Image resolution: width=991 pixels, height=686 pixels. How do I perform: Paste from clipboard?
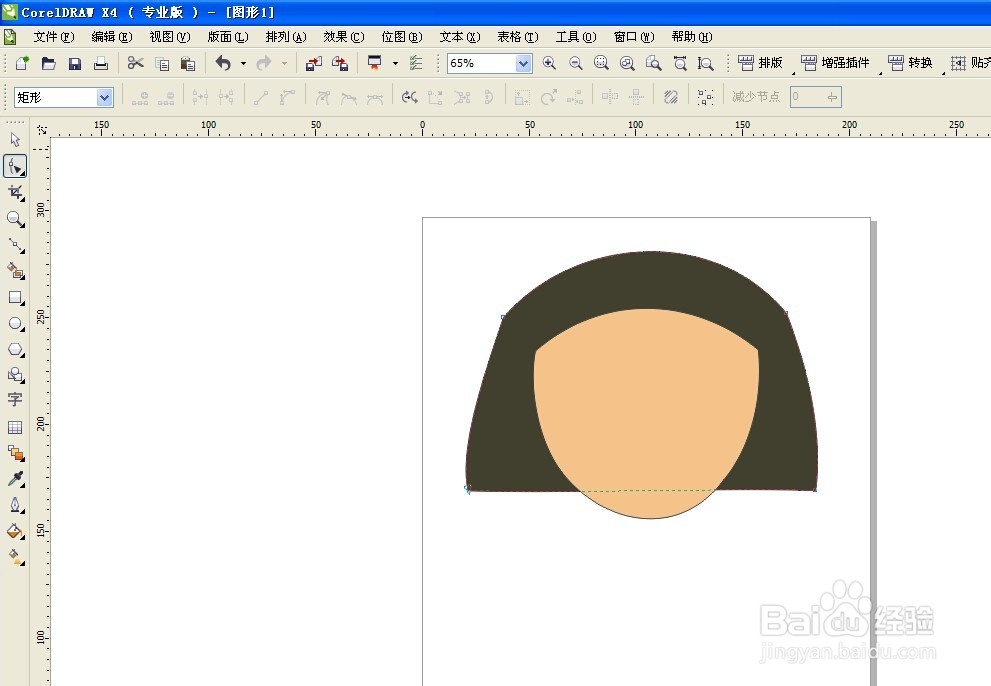coord(188,63)
